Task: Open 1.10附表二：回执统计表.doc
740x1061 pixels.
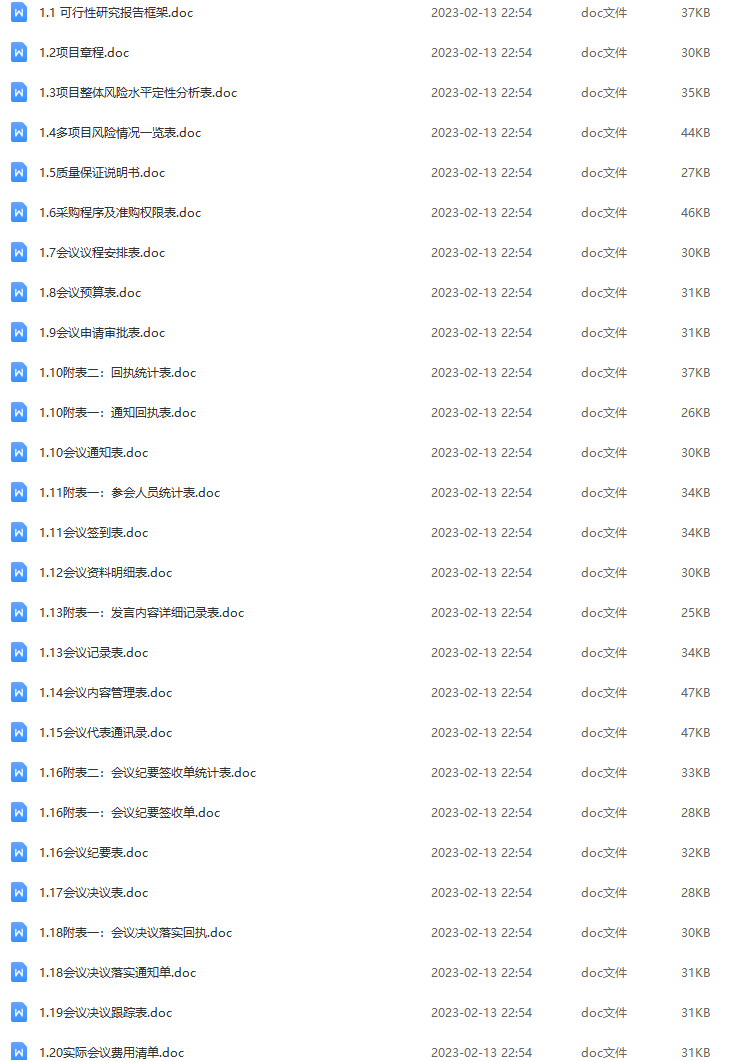Action: (x=118, y=372)
